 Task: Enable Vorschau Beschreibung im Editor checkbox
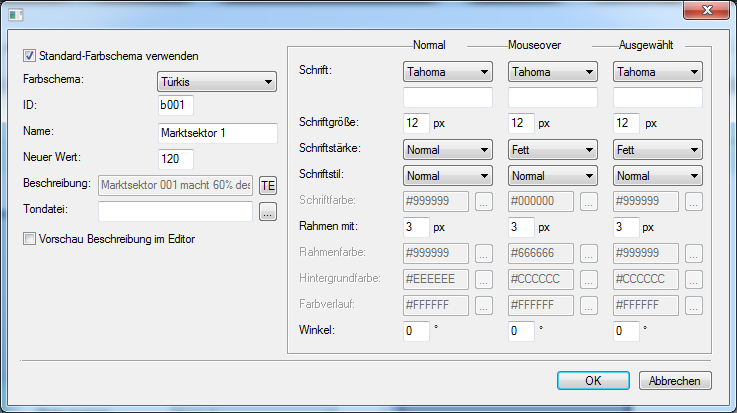pyautogui.click(x=30, y=239)
